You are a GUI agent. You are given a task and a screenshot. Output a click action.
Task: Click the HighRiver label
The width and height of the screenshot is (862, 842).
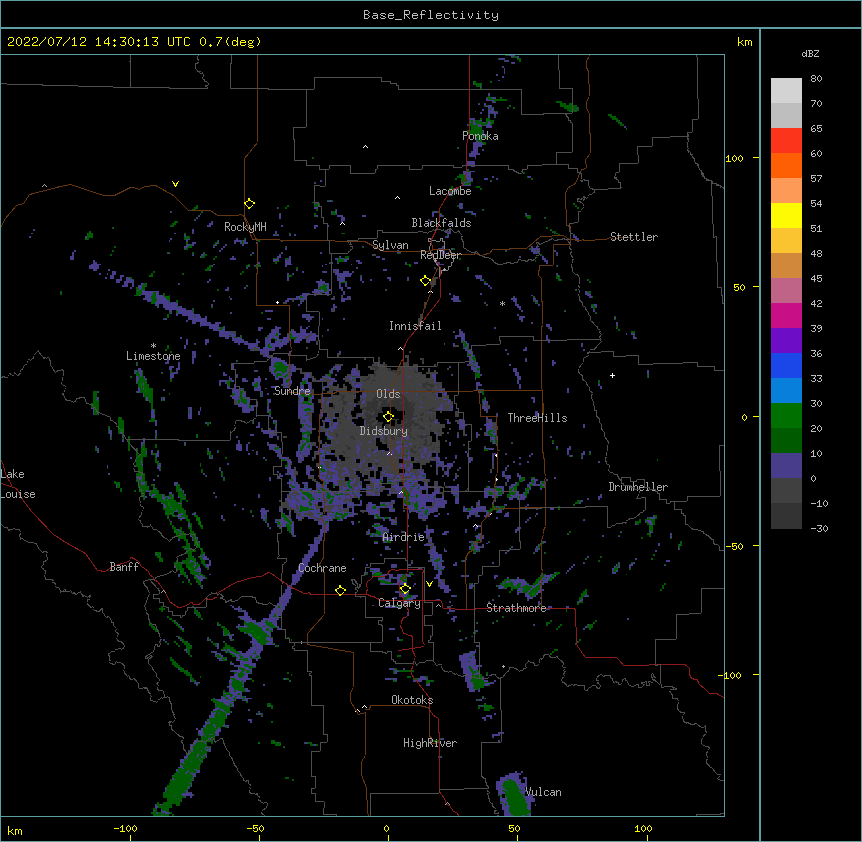430,743
